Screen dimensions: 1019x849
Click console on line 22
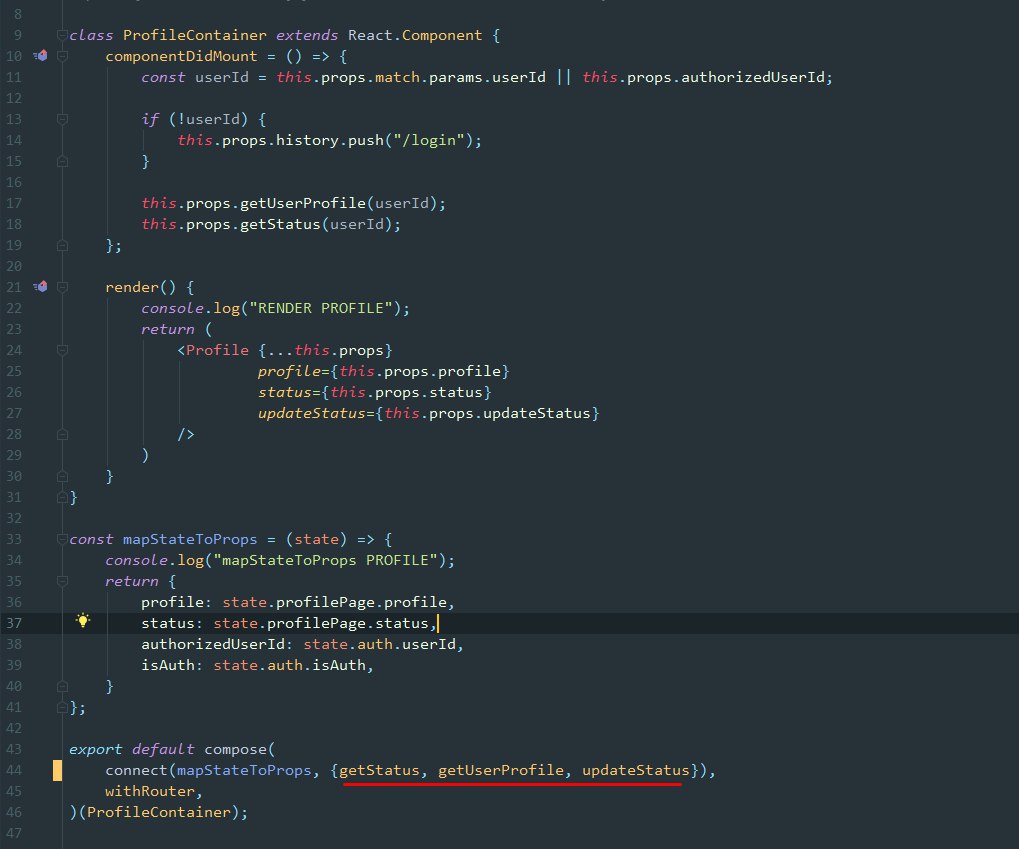click(172, 308)
